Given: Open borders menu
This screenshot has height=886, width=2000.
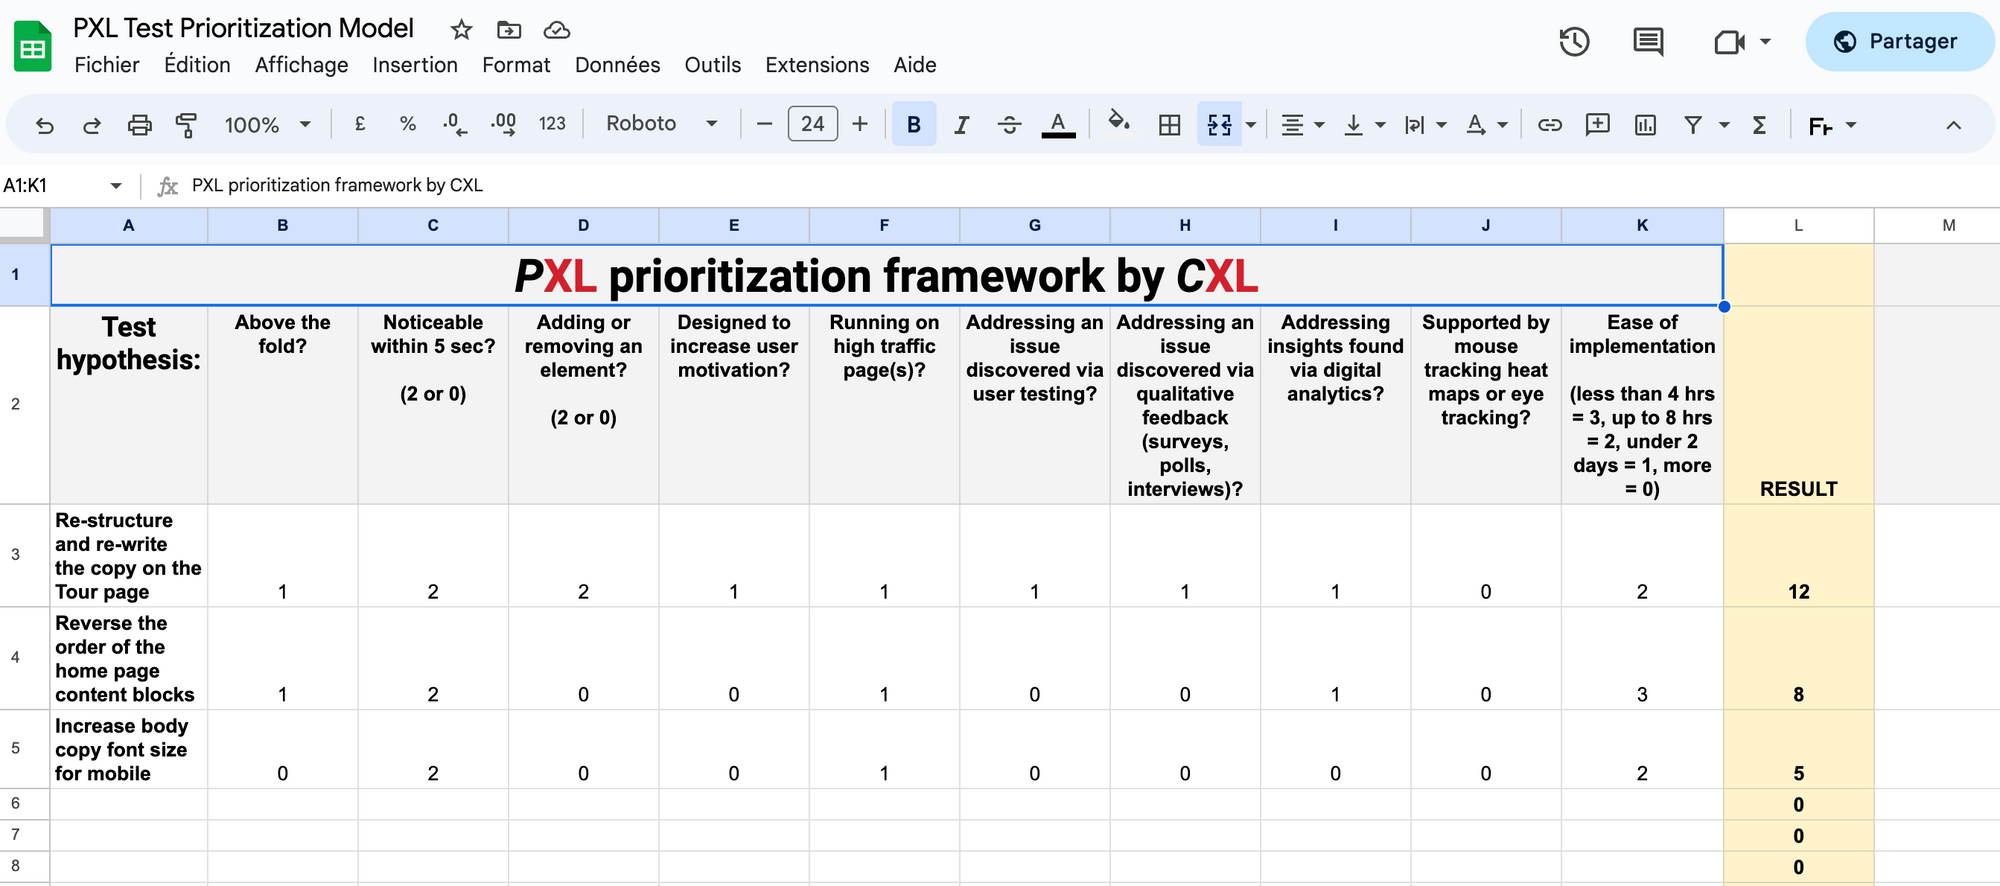Looking at the screenshot, I should click(x=1169, y=125).
